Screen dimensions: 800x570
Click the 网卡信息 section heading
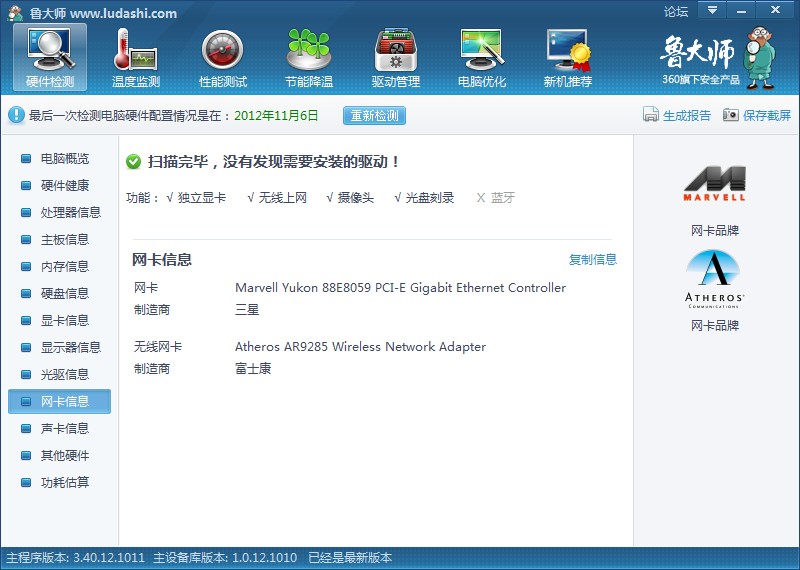tap(162, 260)
